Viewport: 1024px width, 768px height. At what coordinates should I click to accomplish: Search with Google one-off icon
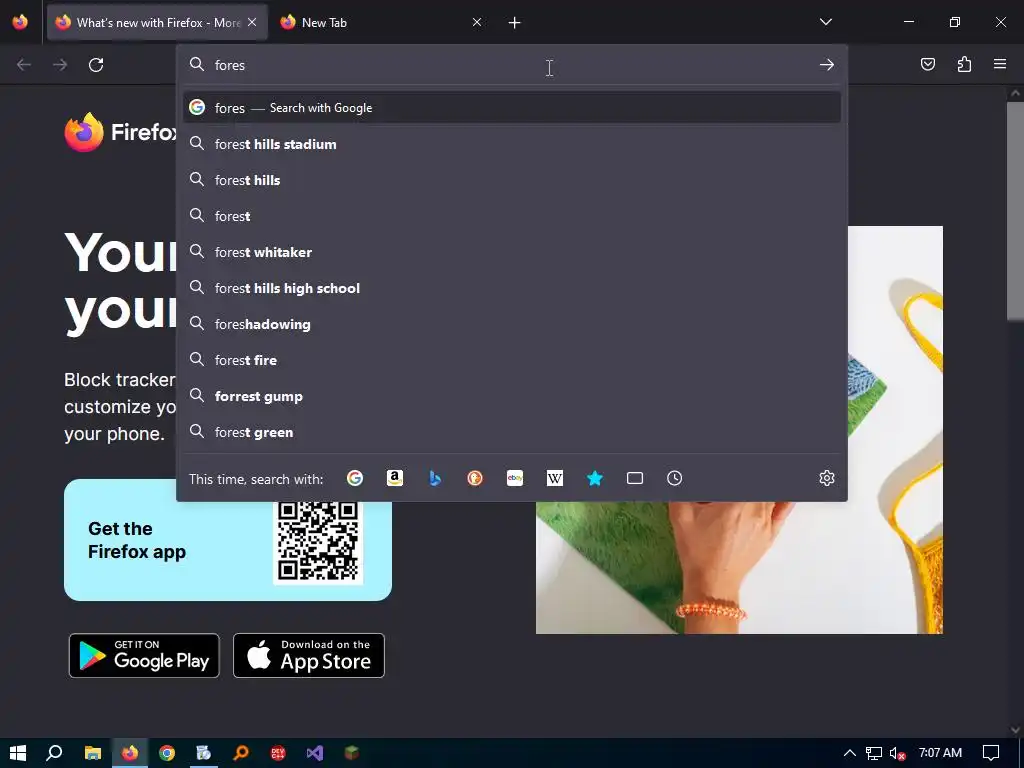(355, 478)
